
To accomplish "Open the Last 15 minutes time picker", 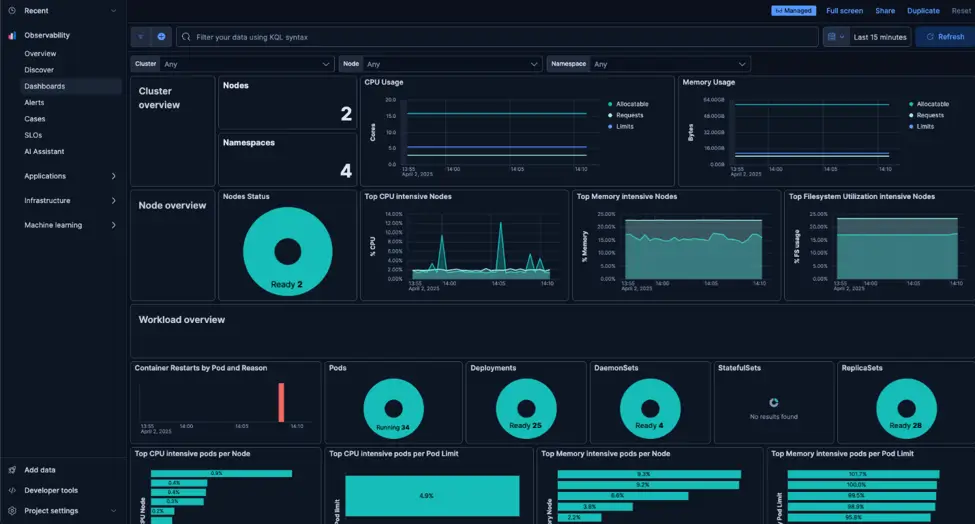I will tap(880, 37).
